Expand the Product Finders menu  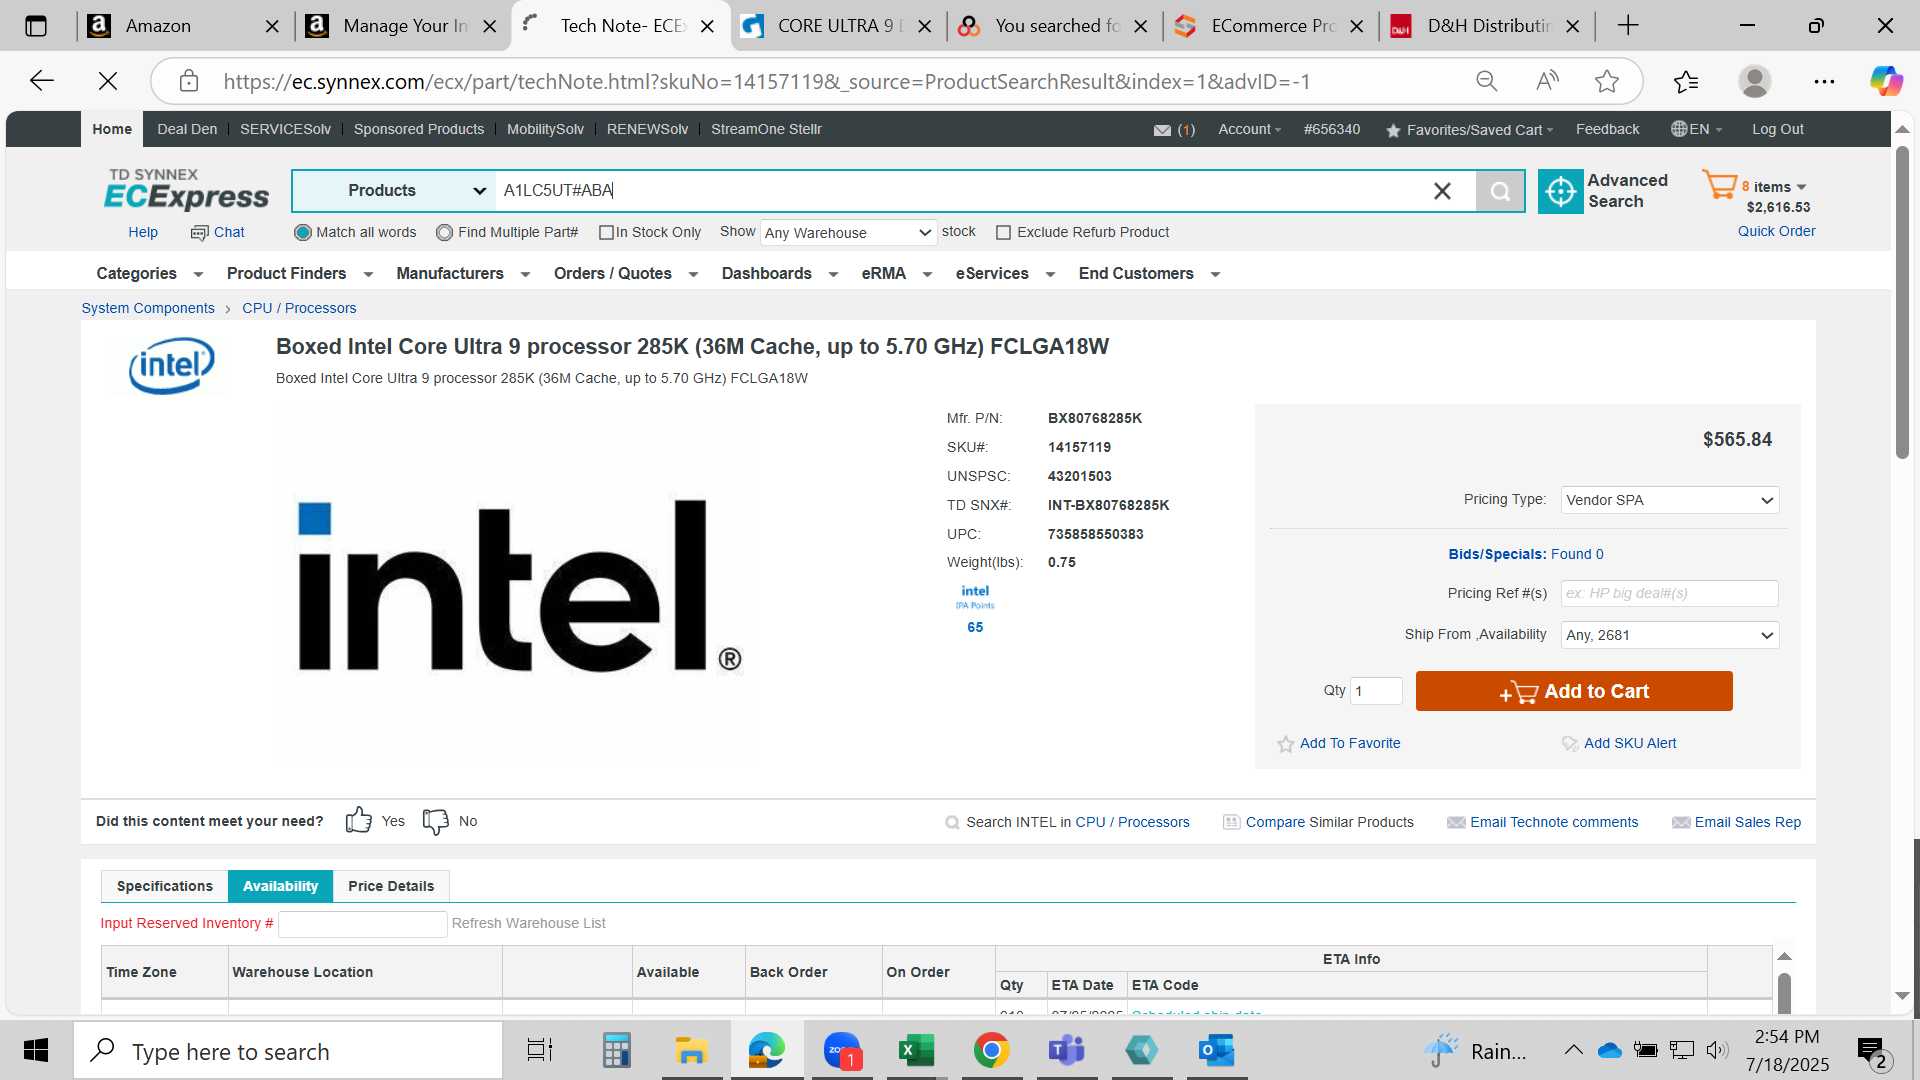pos(300,274)
